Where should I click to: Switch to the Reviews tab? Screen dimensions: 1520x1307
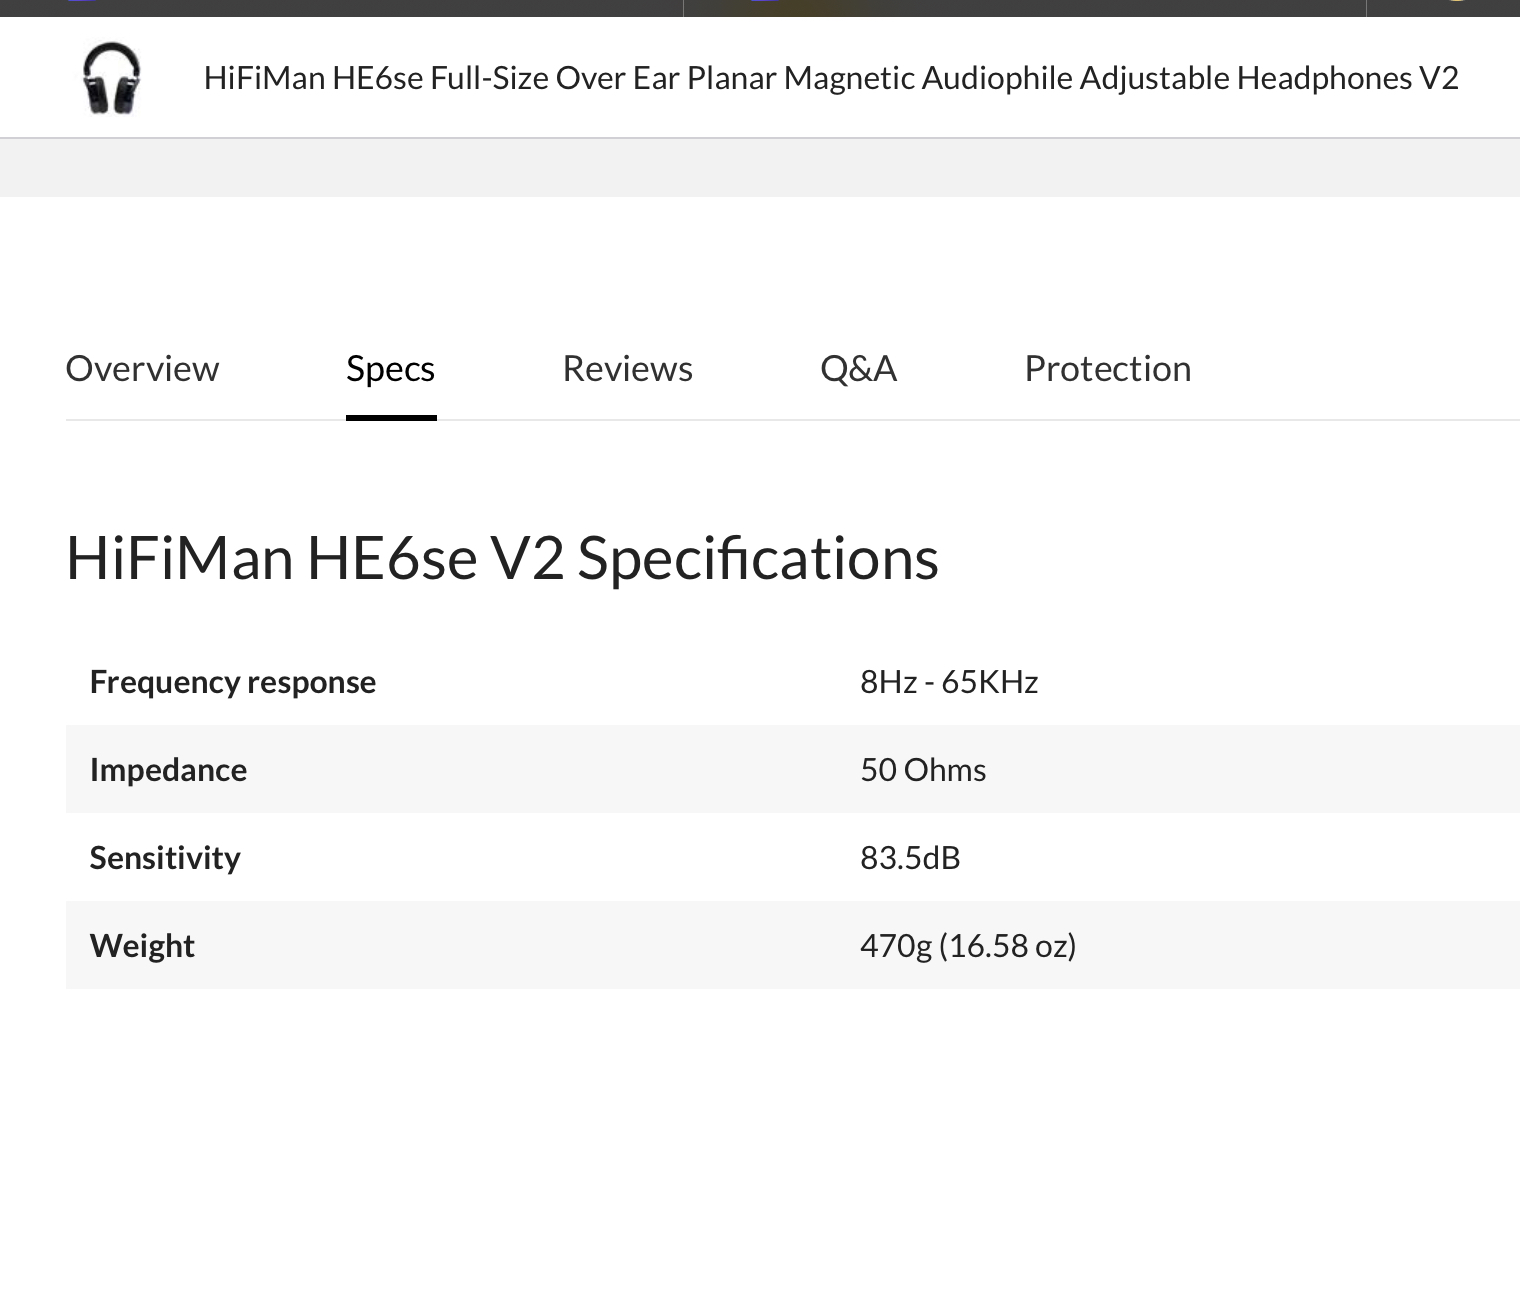627,369
